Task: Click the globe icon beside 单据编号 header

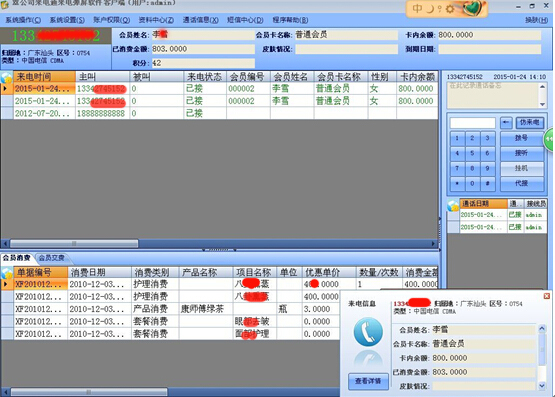Action: pos(6,272)
